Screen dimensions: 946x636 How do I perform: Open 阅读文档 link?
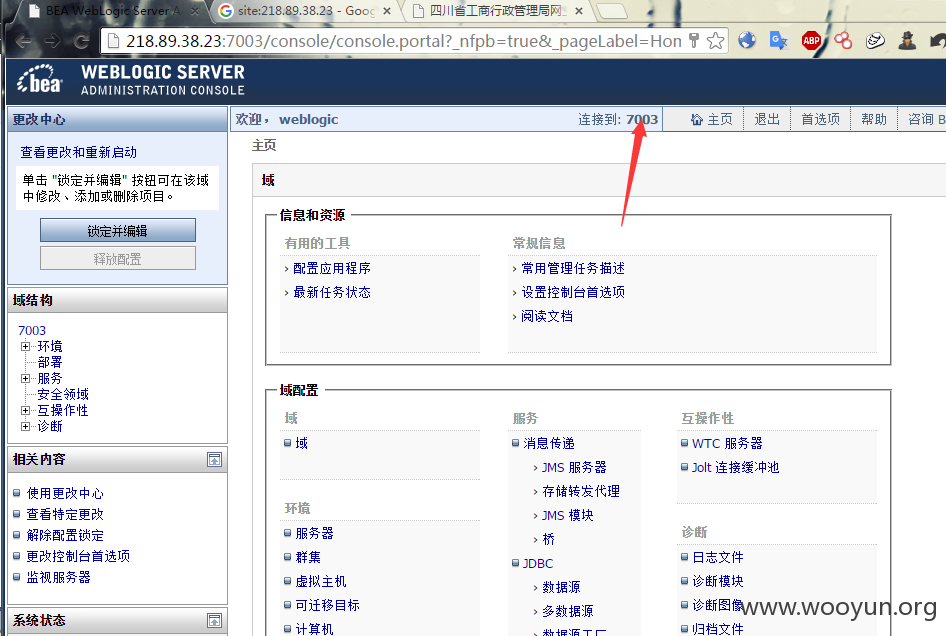coord(547,316)
